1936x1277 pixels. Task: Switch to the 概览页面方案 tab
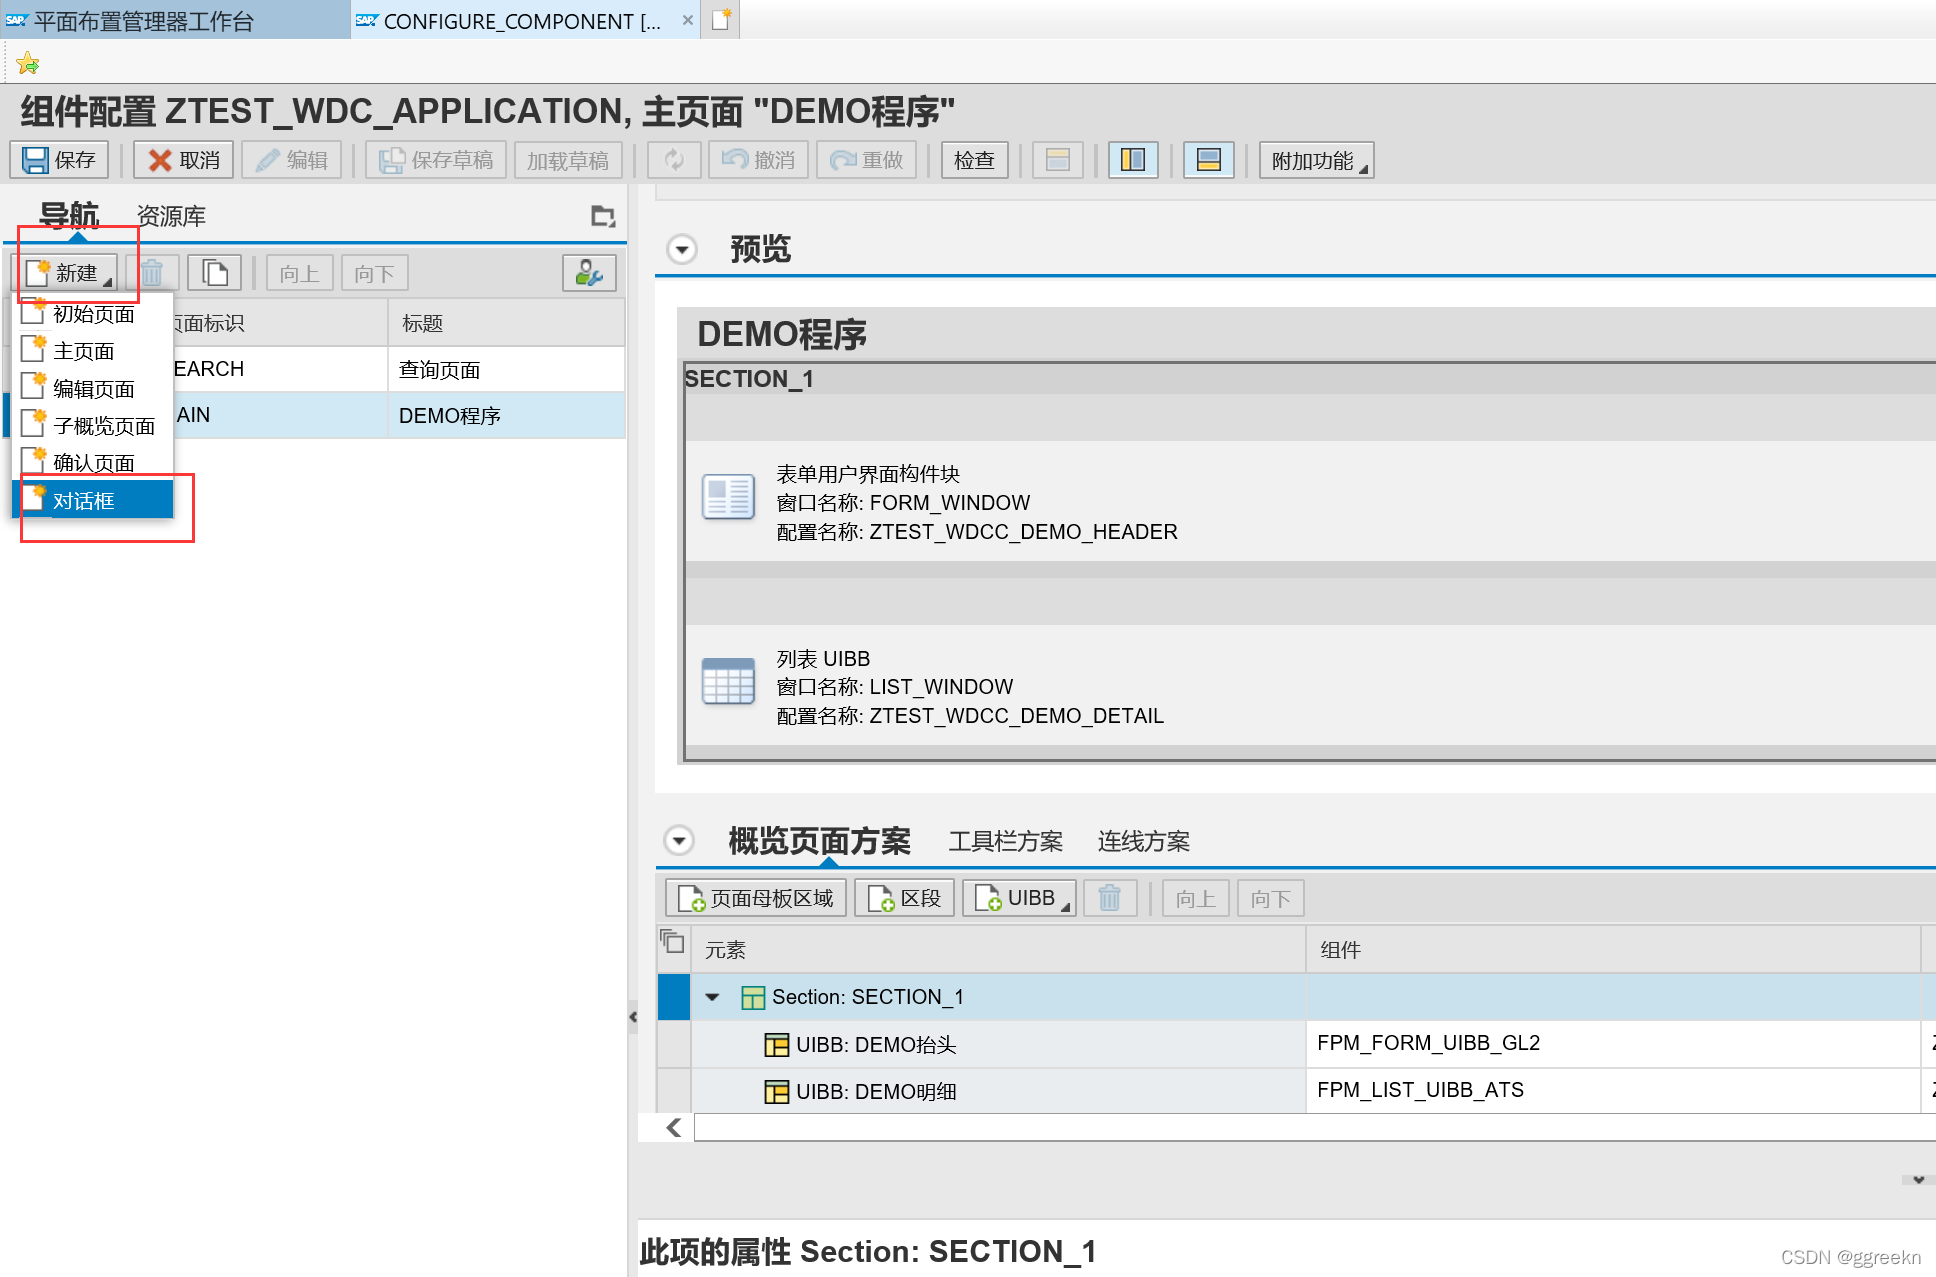819,841
